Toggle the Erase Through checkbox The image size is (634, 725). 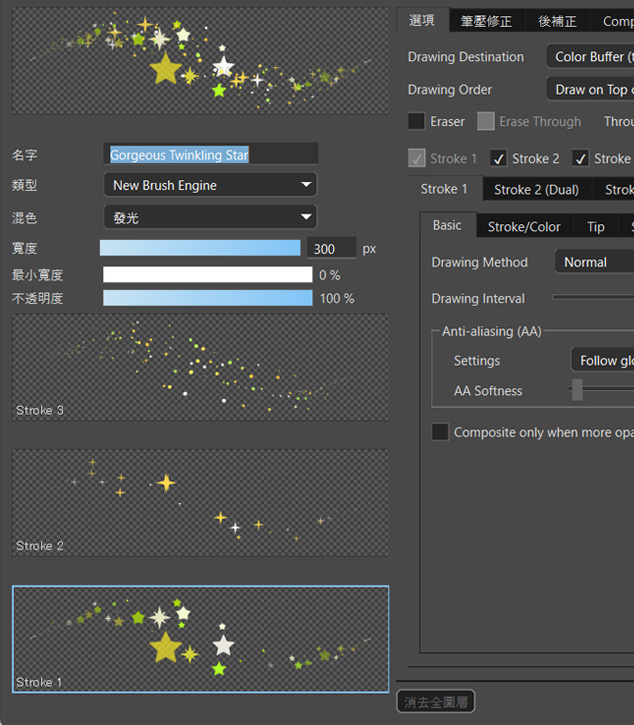click(486, 122)
